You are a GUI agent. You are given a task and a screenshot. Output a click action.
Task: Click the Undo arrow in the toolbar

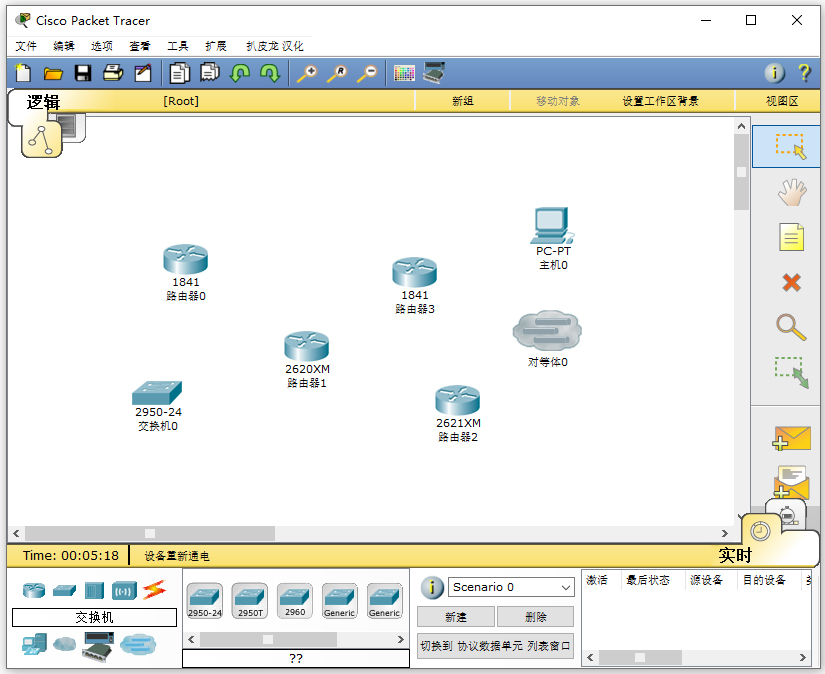pyautogui.click(x=240, y=73)
